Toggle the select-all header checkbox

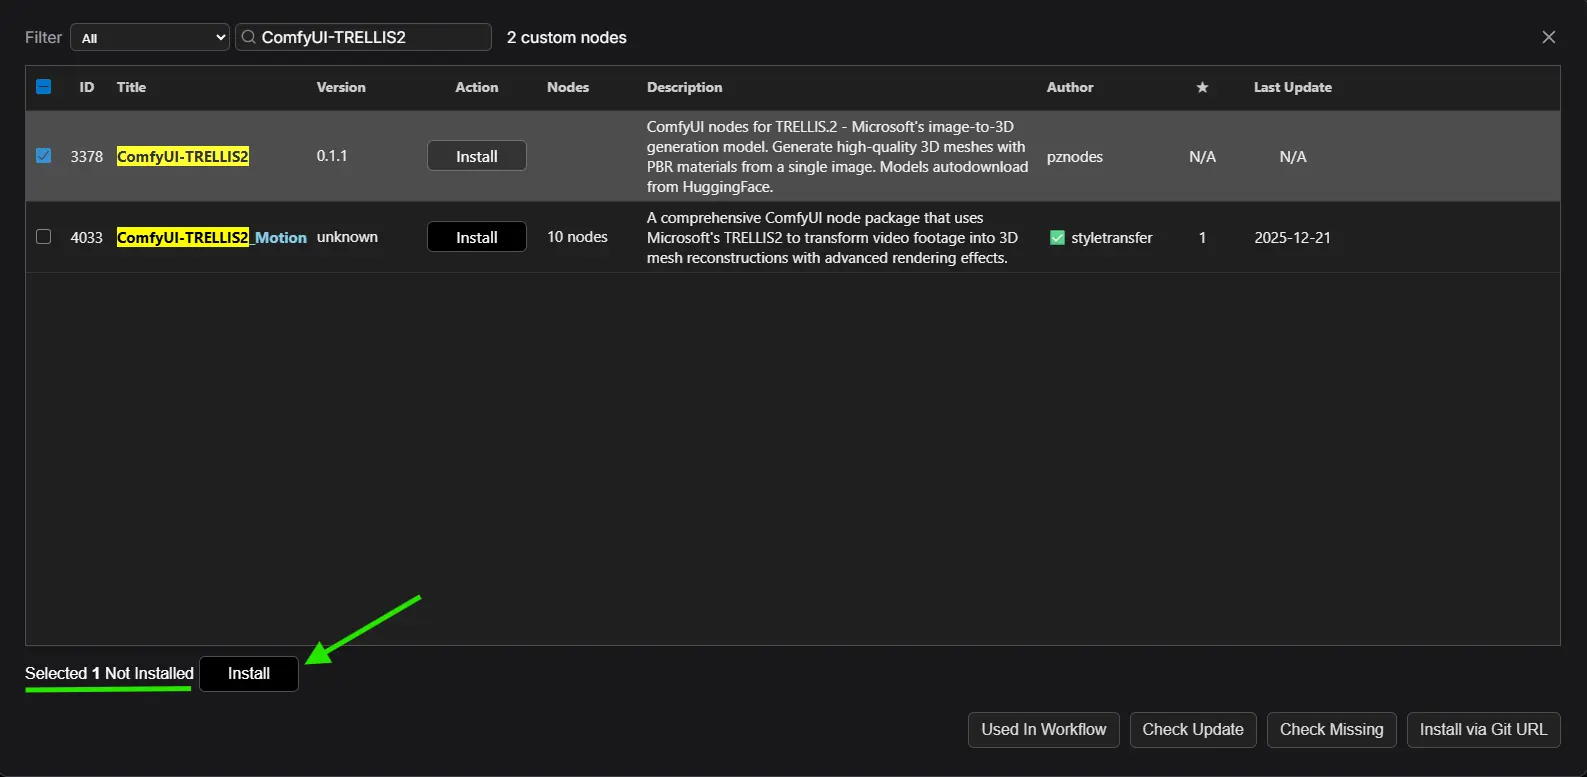pyautogui.click(x=43, y=87)
